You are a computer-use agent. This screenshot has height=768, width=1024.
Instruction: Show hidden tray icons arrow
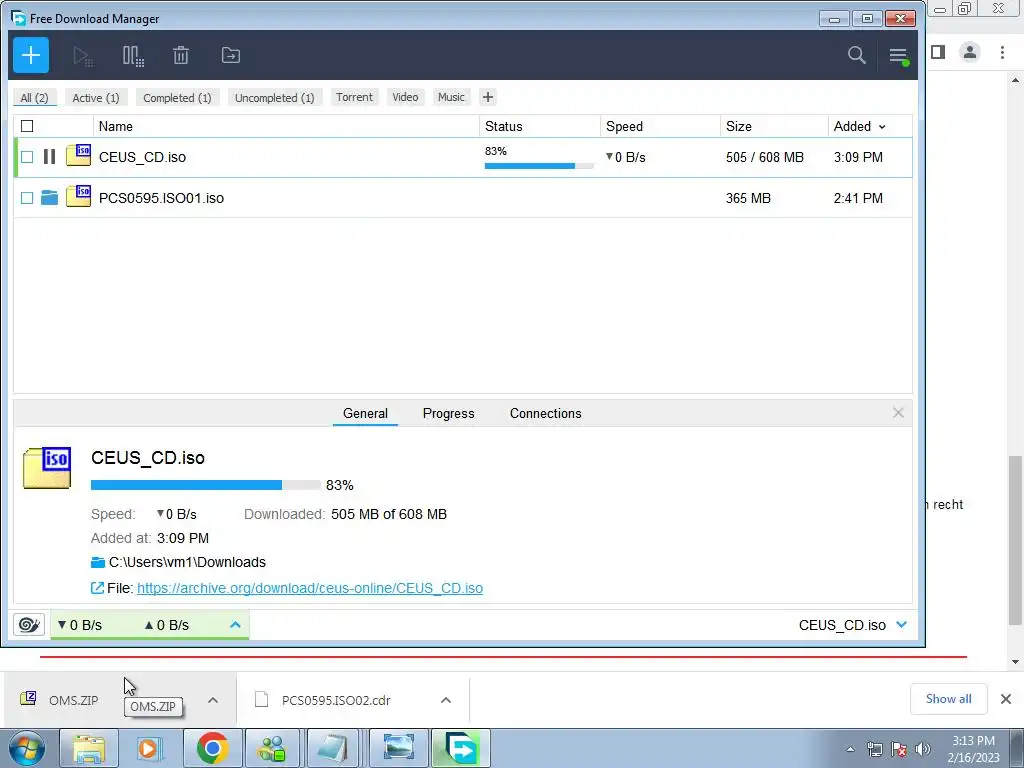click(850, 749)
